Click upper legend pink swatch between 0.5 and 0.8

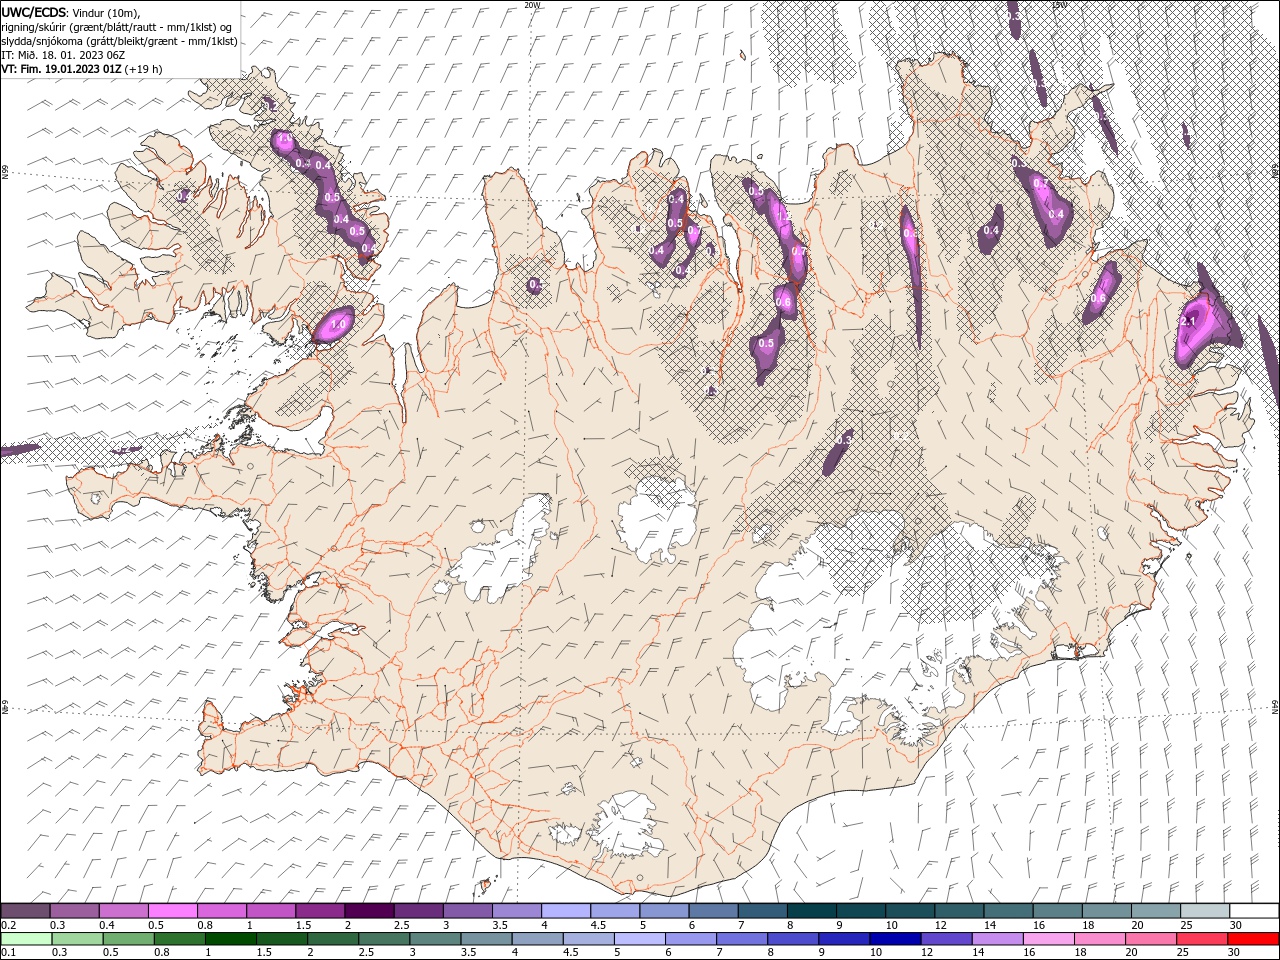pyautogui.click(x=172, y=910)
